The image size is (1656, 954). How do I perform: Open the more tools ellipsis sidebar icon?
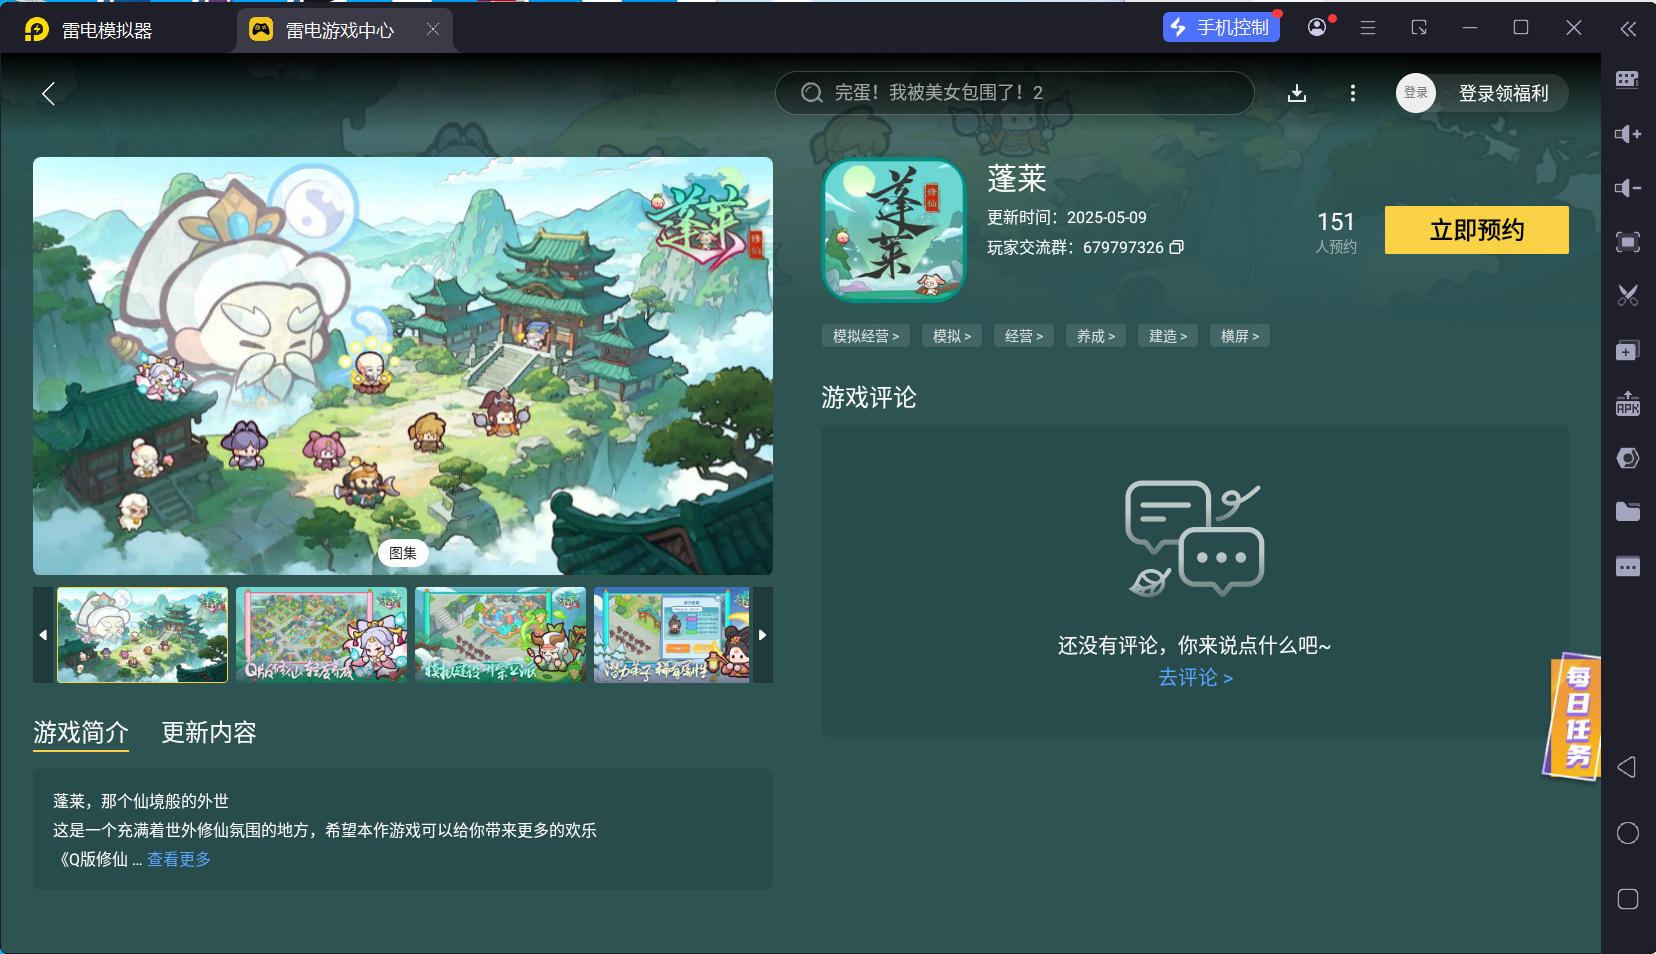point(1628,566)
